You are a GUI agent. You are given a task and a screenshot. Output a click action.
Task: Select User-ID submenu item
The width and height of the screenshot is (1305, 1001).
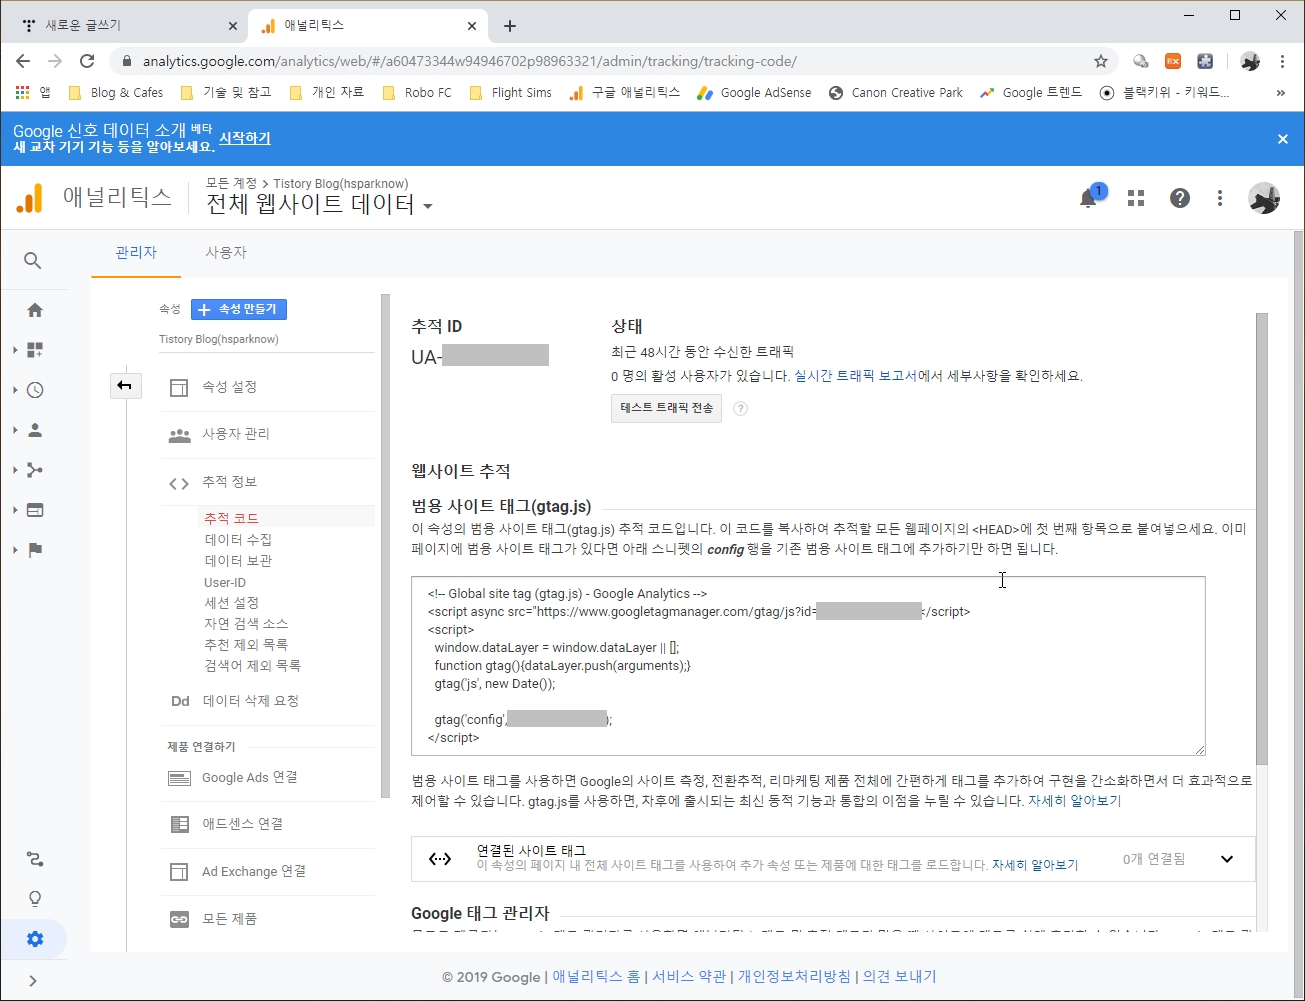pos(225,582)
